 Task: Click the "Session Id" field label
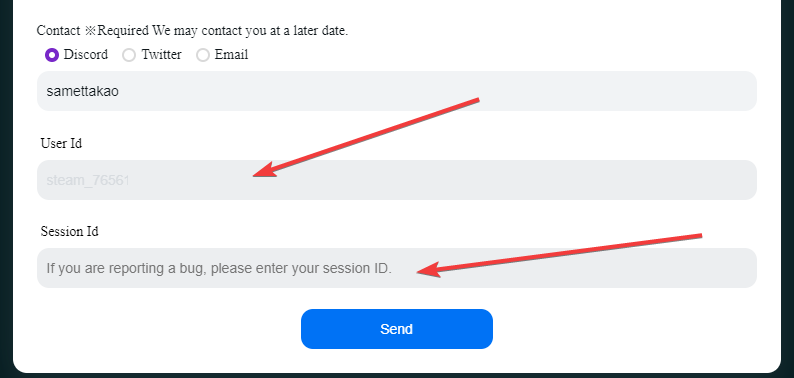[x=69, y=232]
